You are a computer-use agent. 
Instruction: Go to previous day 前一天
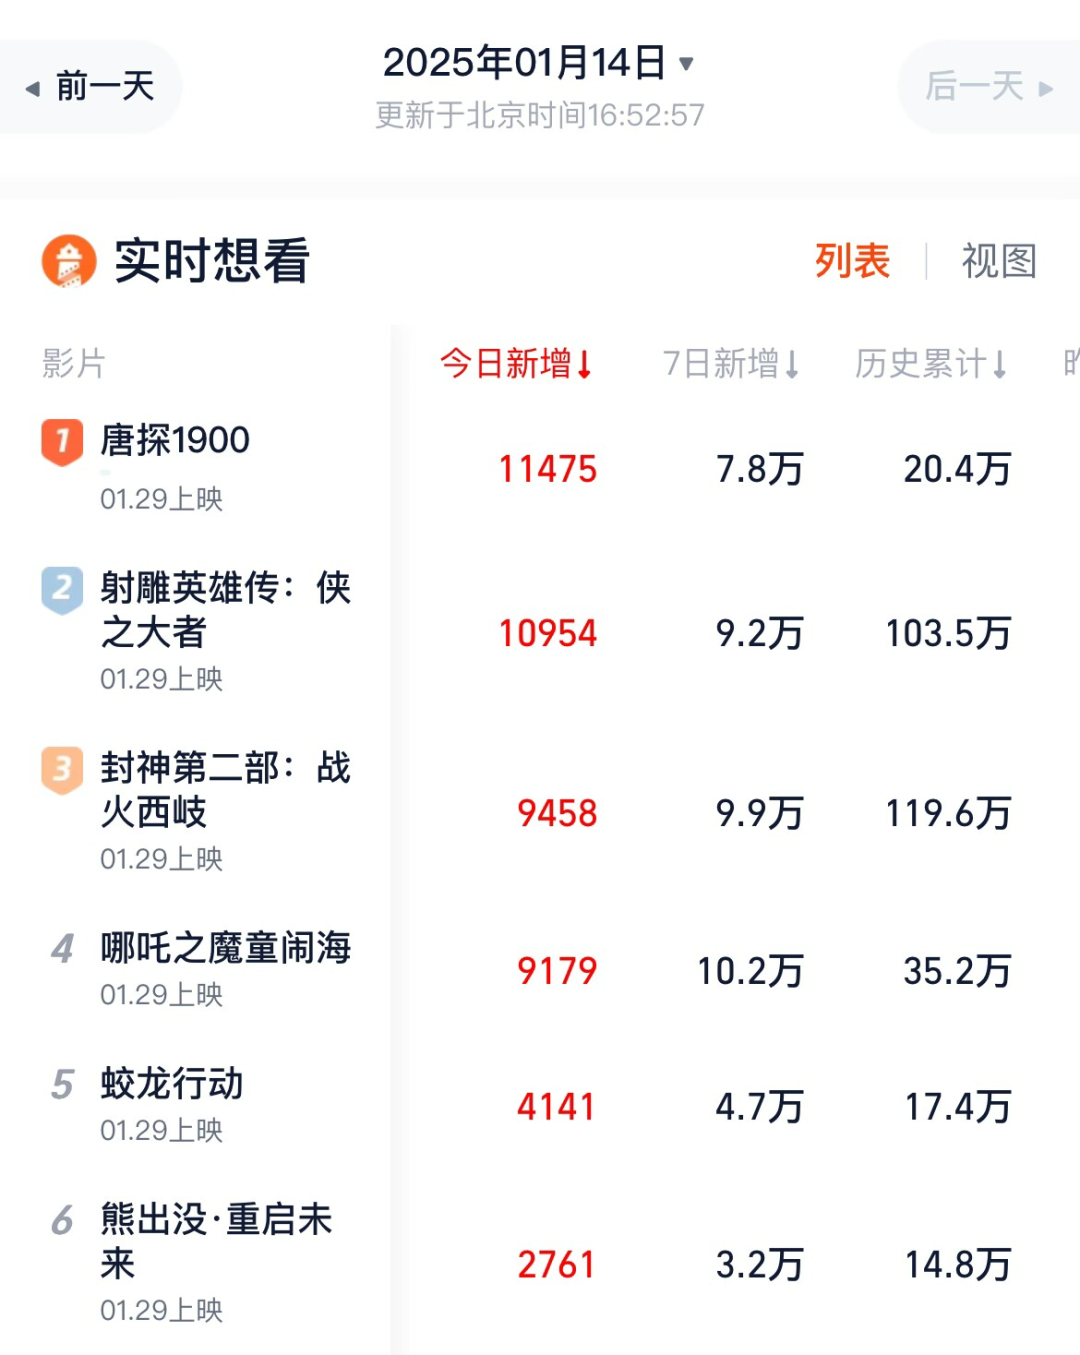point(90,87)
